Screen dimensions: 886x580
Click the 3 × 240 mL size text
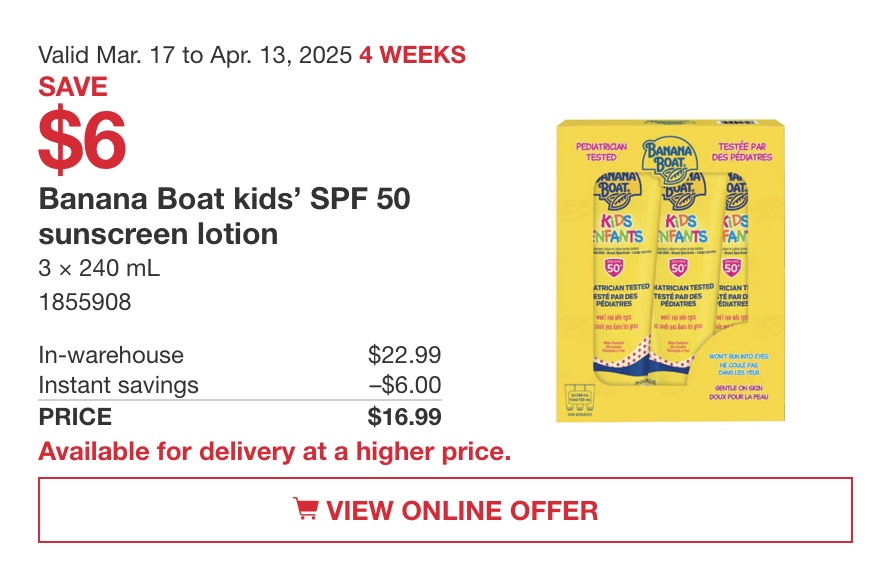(x=99, y=268)
